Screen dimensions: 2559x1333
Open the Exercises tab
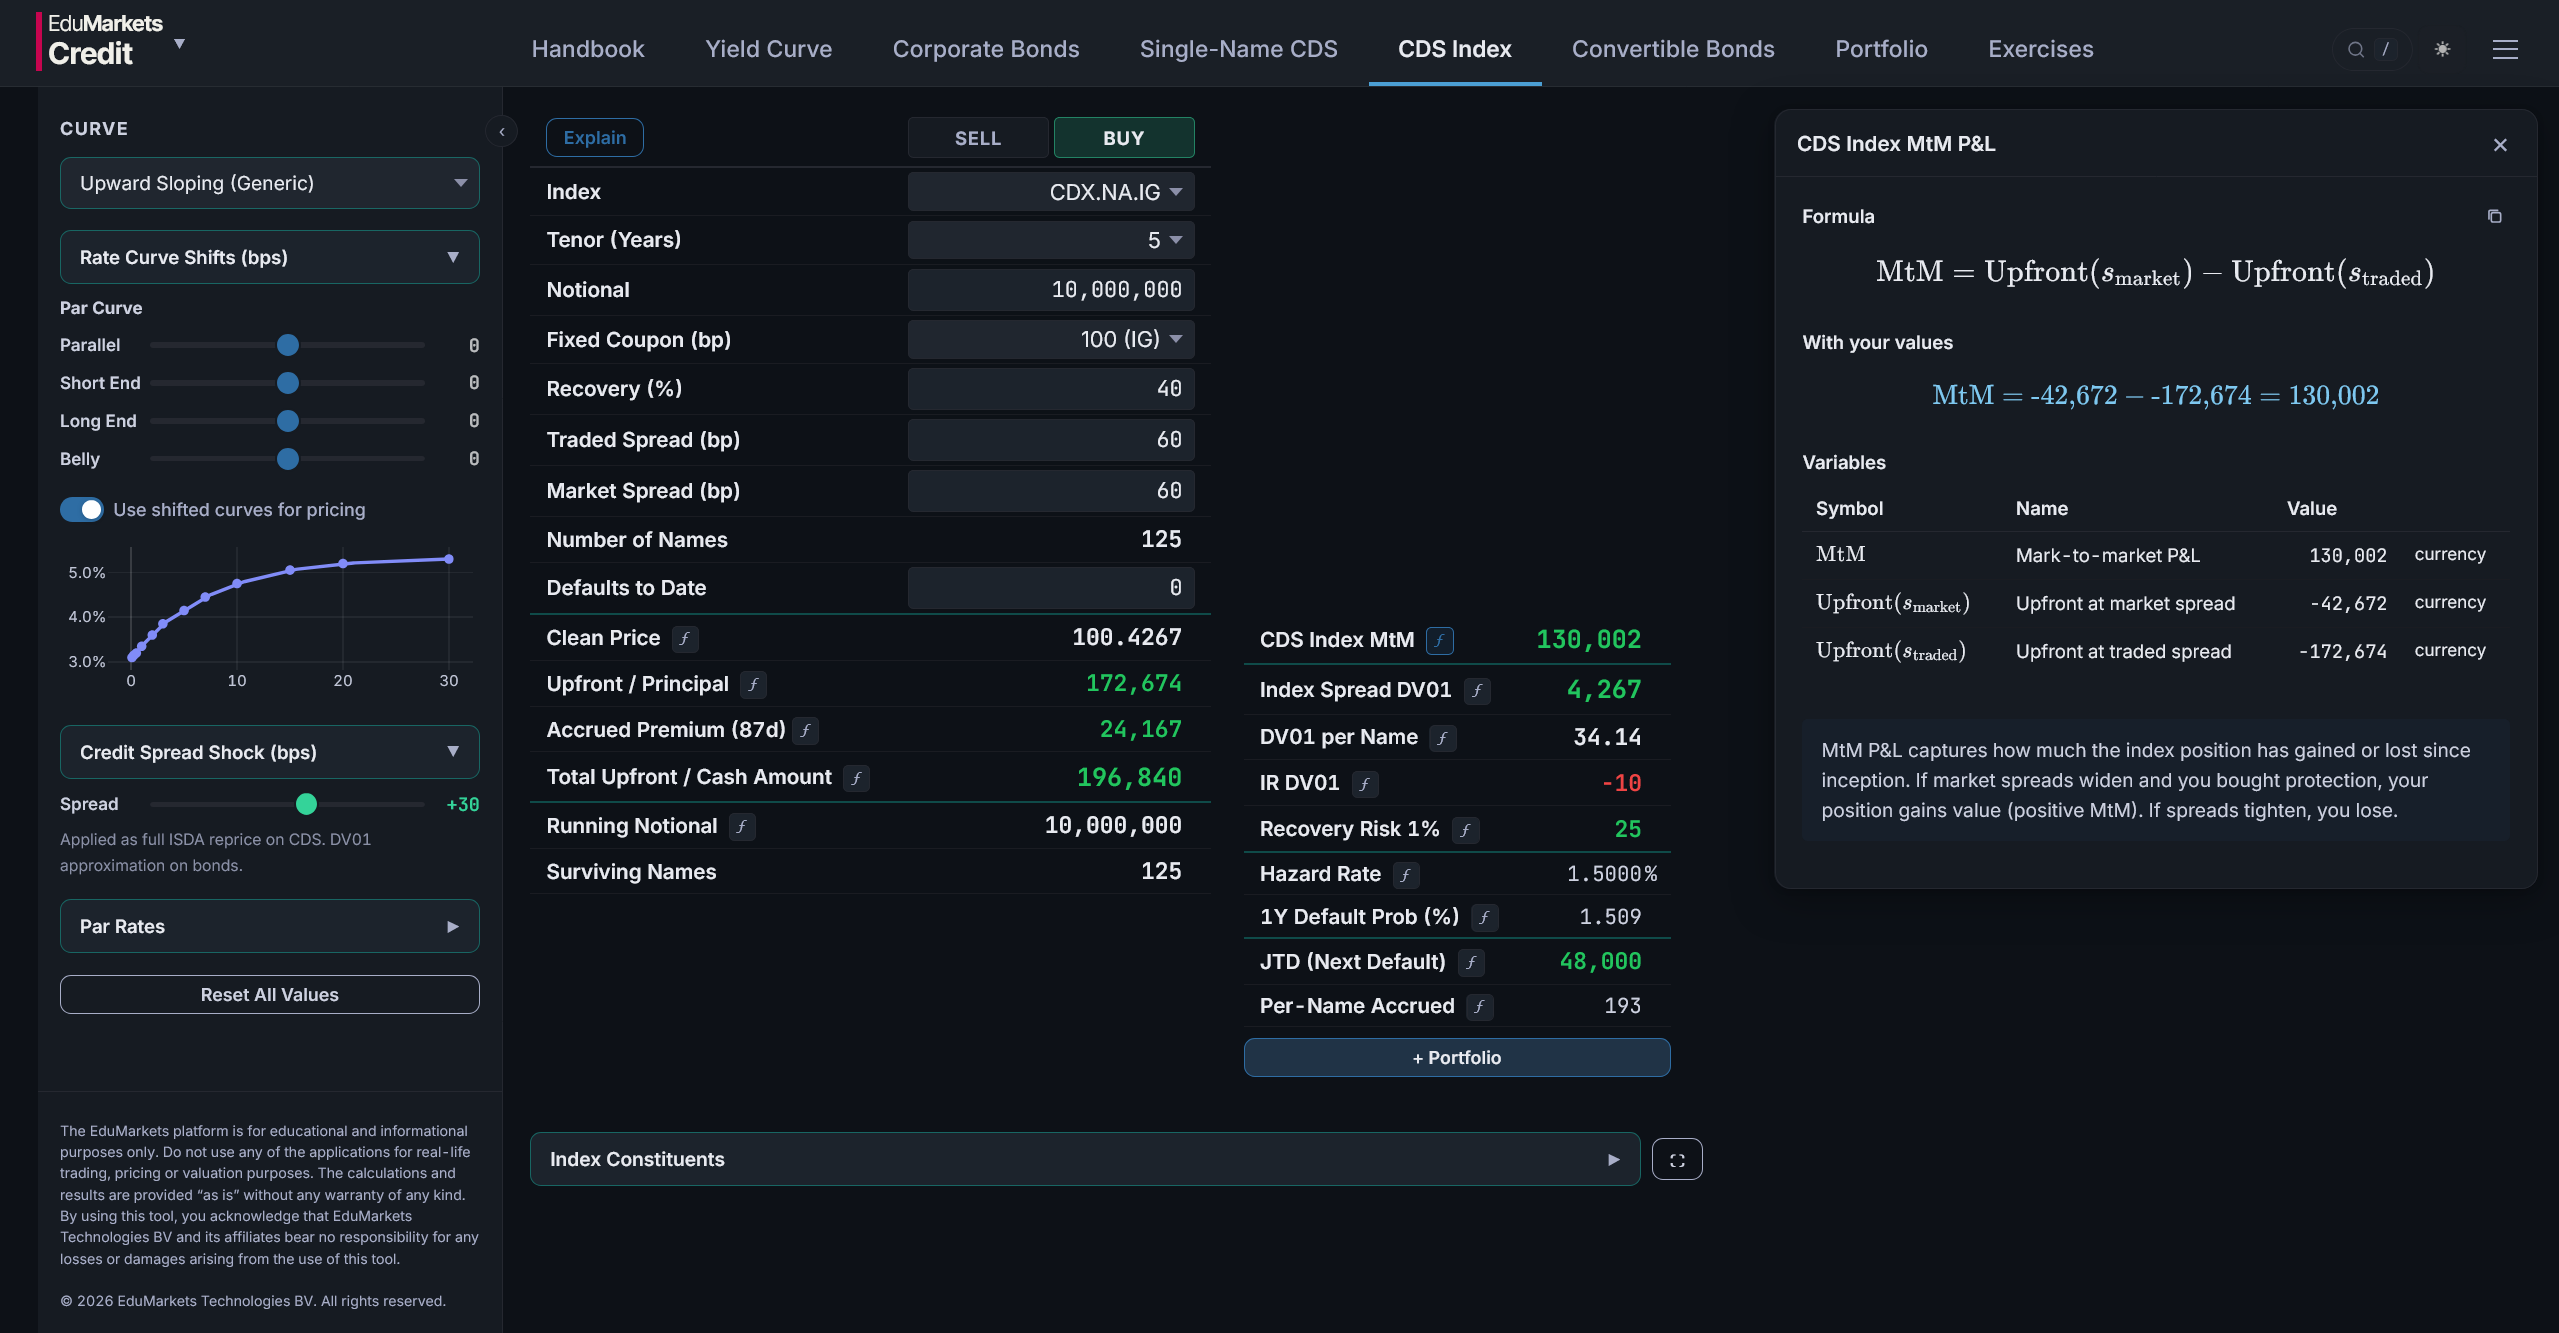tap(2040, 49)
